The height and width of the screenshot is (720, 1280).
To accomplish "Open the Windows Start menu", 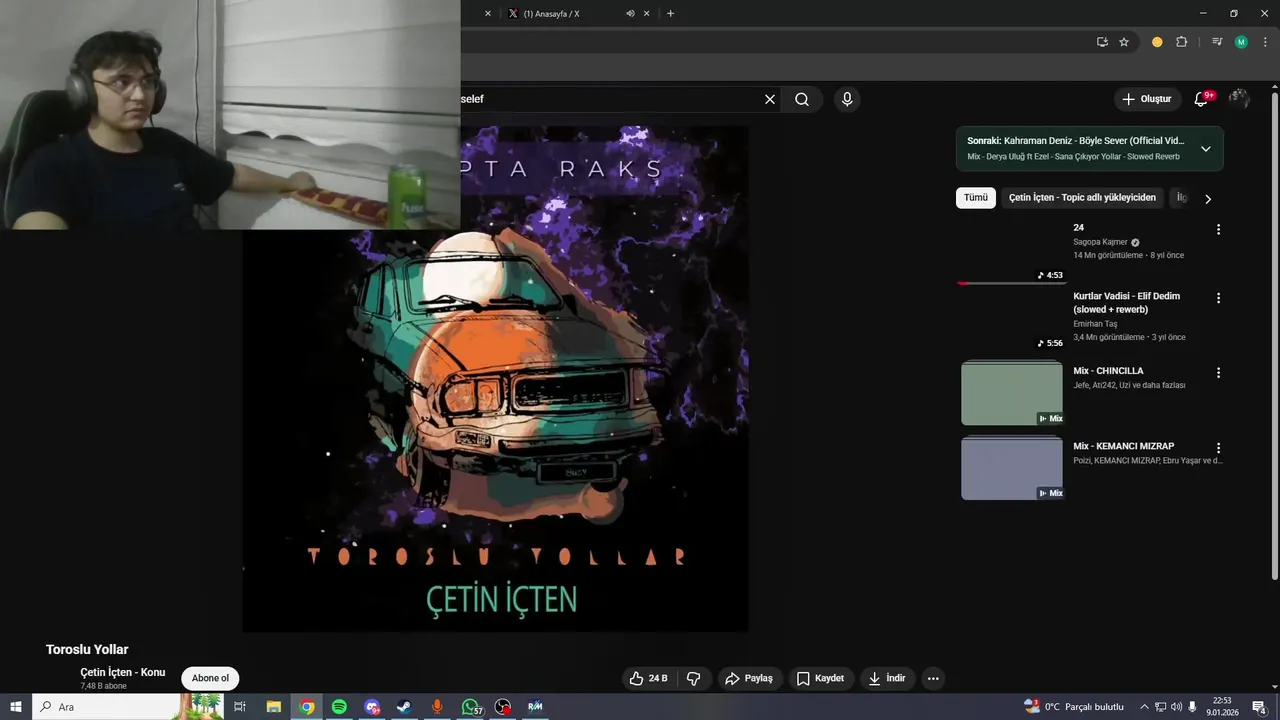I will point(16,707).
